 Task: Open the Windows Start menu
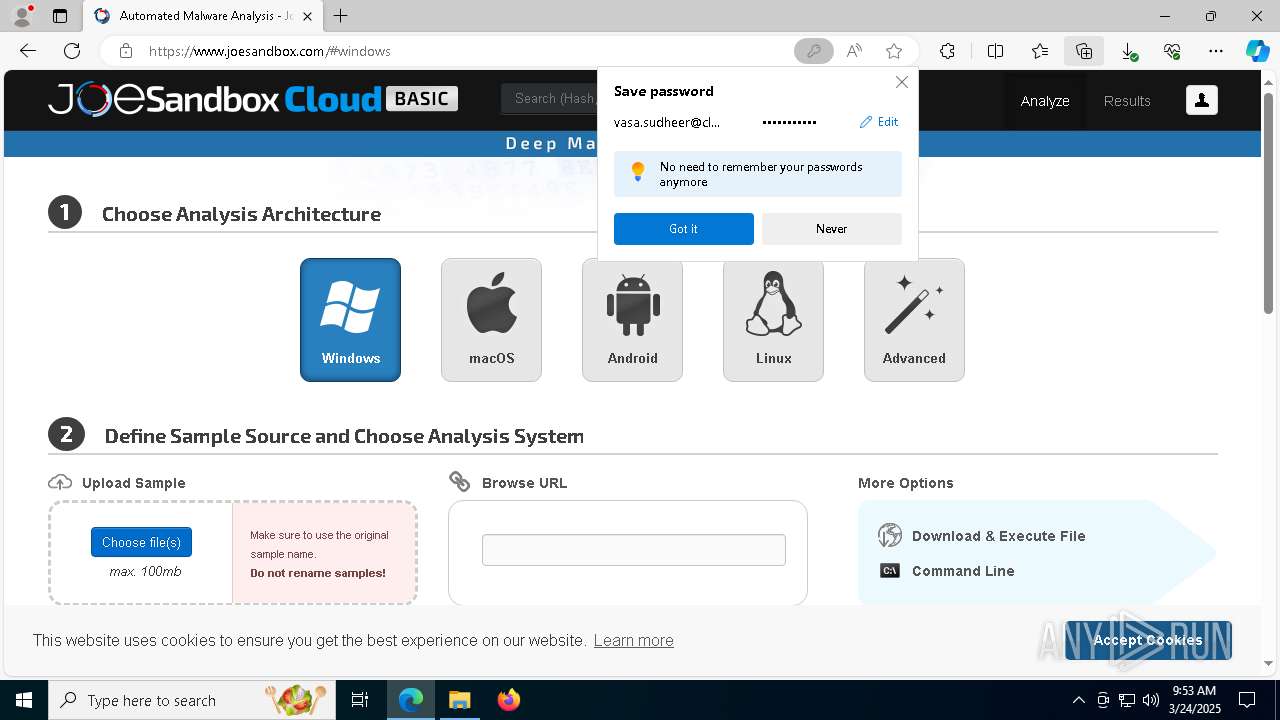24,700
